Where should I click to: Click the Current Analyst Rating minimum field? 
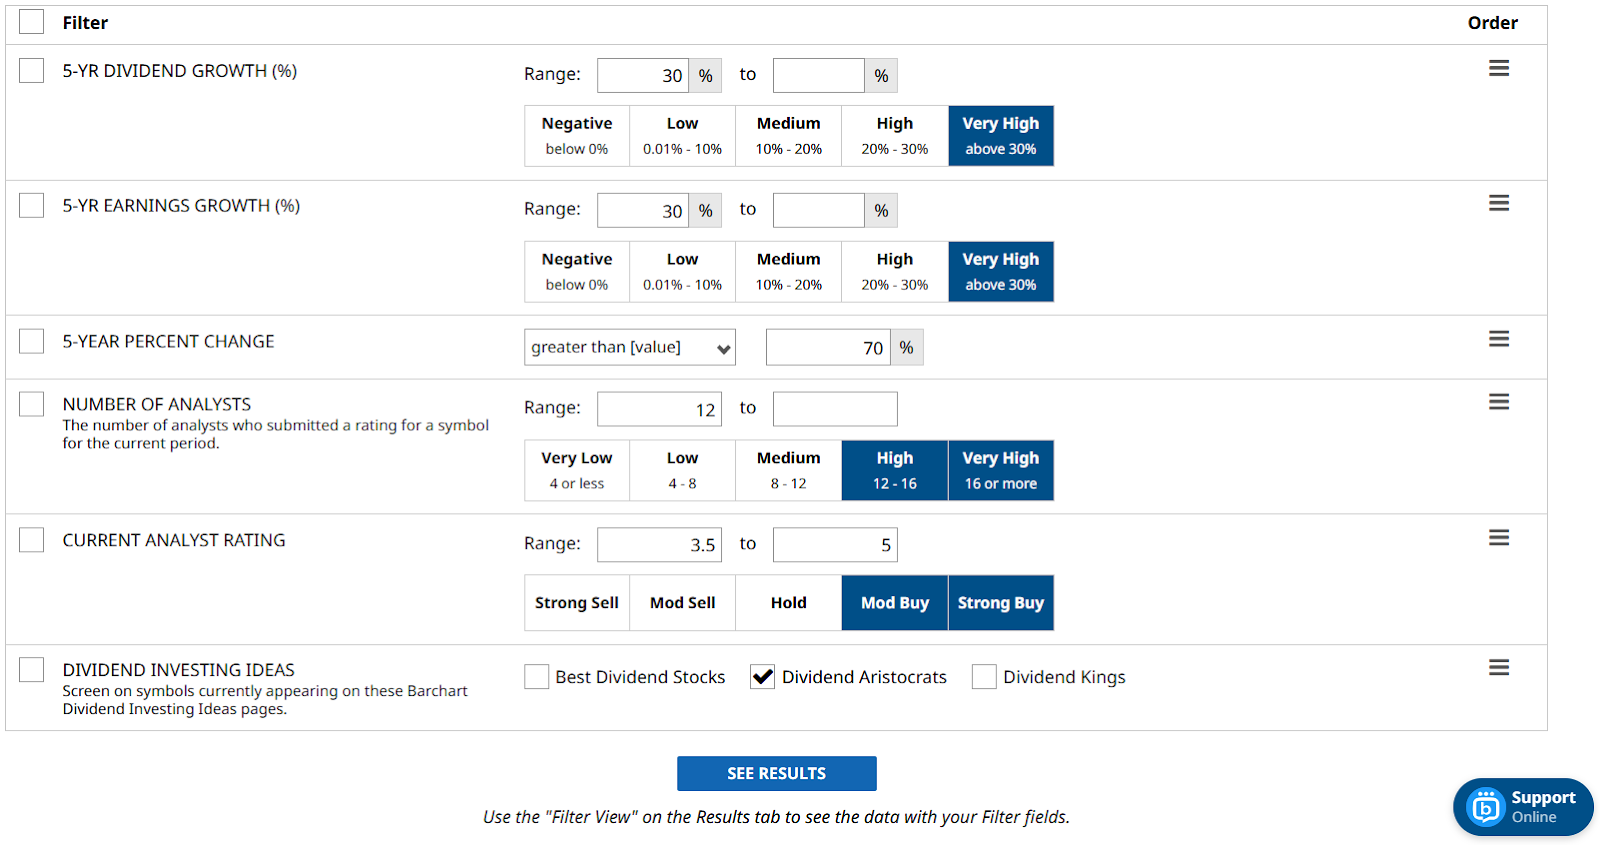[658, 545]
